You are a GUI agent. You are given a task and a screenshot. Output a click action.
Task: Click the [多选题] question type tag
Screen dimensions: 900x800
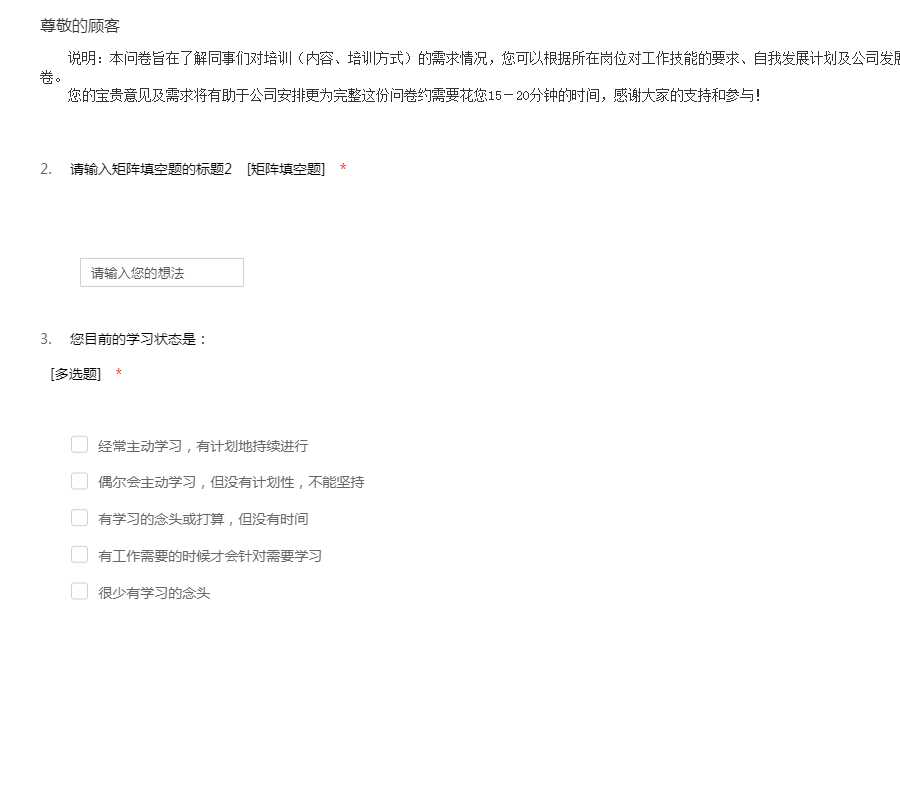pyautogui.click(x=76, y=374)
